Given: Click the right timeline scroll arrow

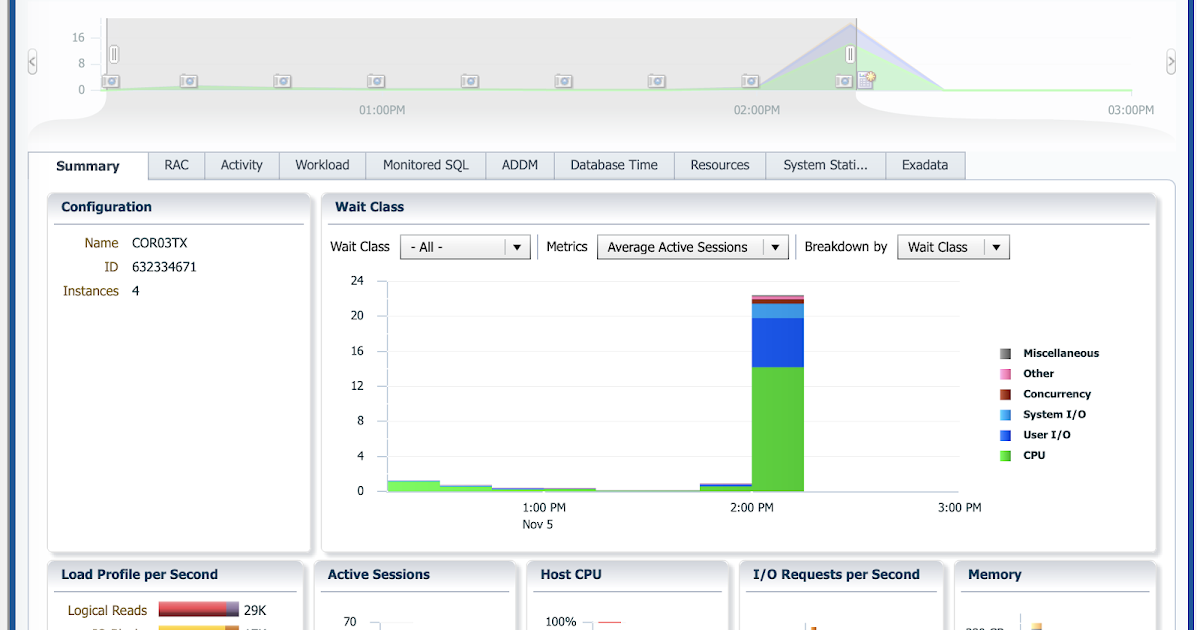Looking at the screenshot, I should click(x=1170, y=61).
